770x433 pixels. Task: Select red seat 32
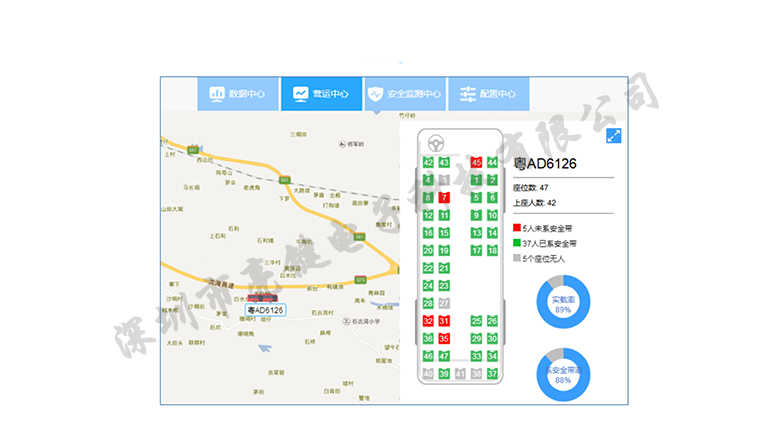pyautogui.click(x=428, y=321)
